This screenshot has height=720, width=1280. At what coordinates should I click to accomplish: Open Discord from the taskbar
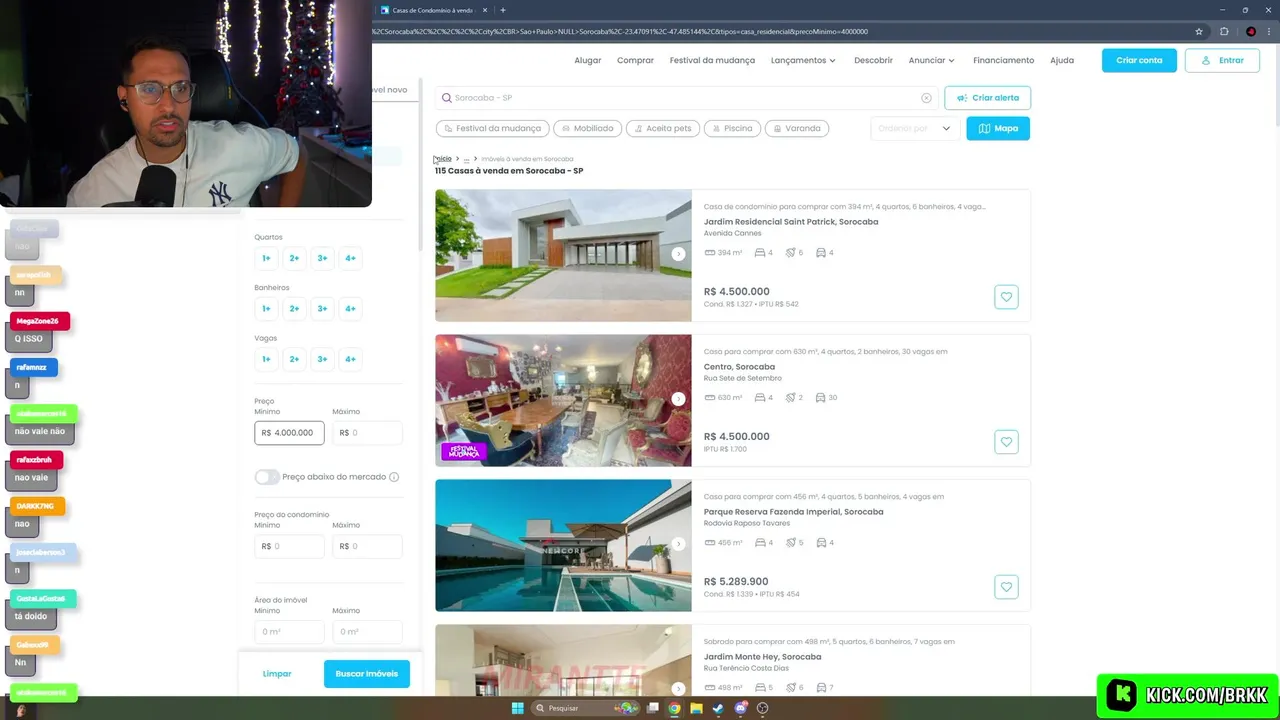tap(741, 708)
